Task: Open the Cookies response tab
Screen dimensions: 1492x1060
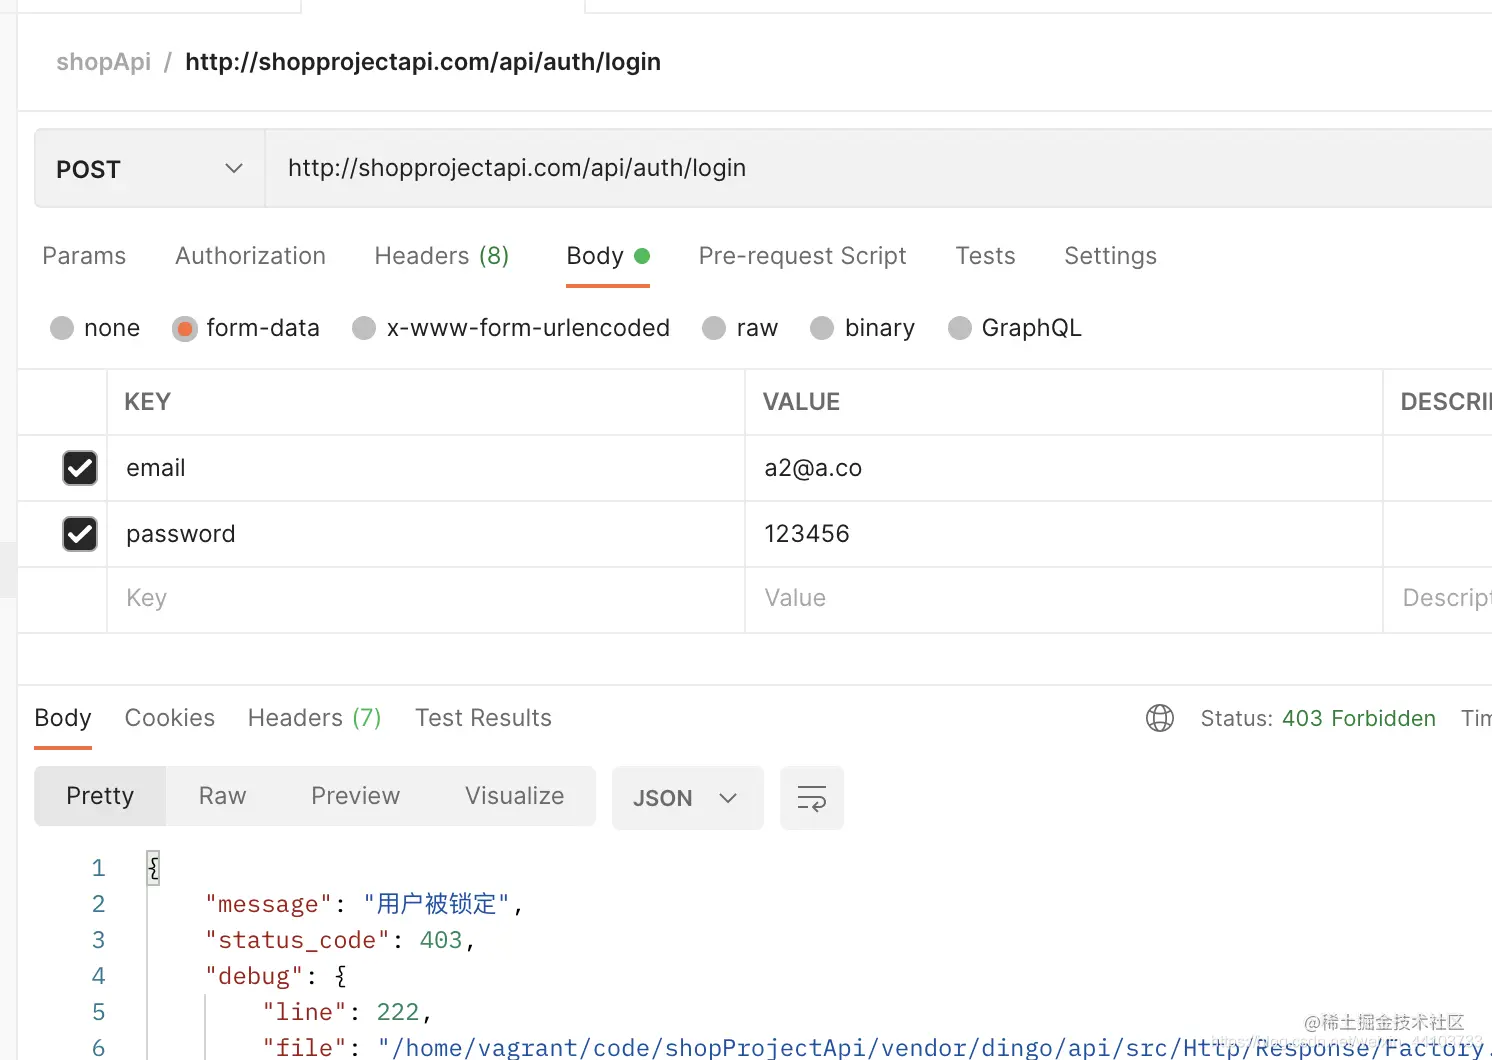Action: pyautogui.click(x=170, y=718)
